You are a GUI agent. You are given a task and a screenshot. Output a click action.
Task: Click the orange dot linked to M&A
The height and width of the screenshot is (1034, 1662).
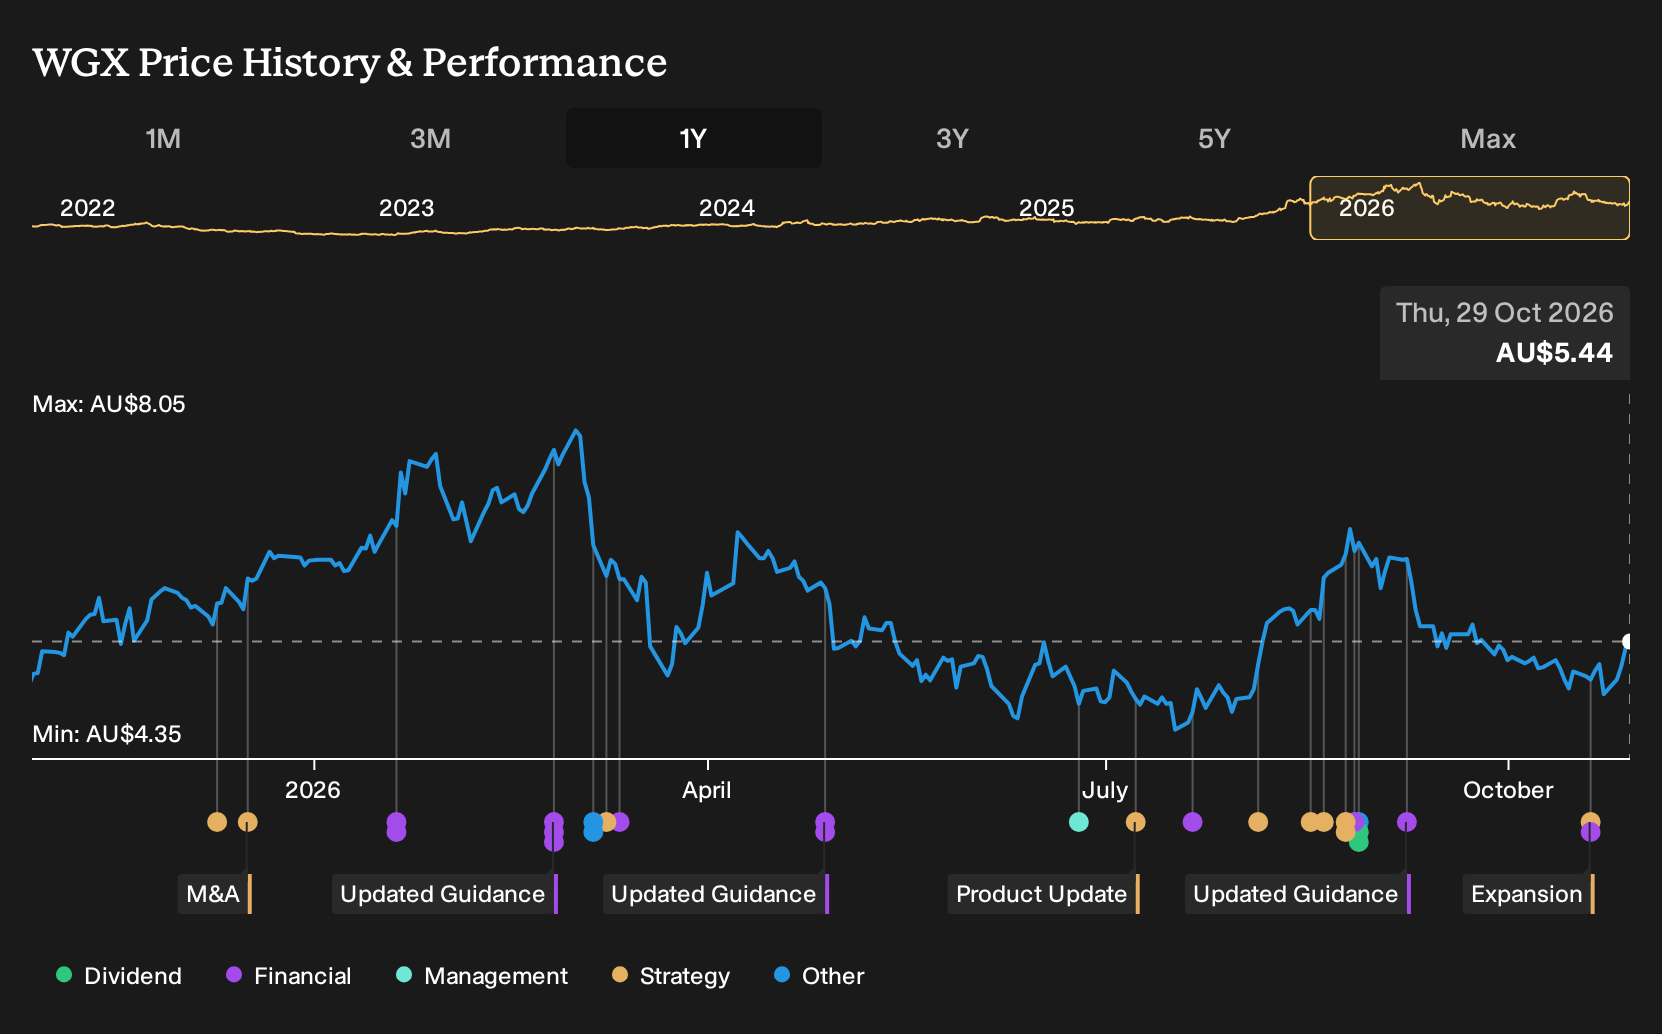(248, 822)
